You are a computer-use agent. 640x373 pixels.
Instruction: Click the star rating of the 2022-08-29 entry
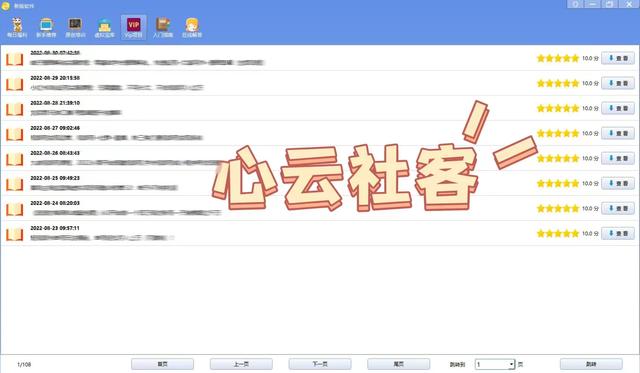(558, 83)
